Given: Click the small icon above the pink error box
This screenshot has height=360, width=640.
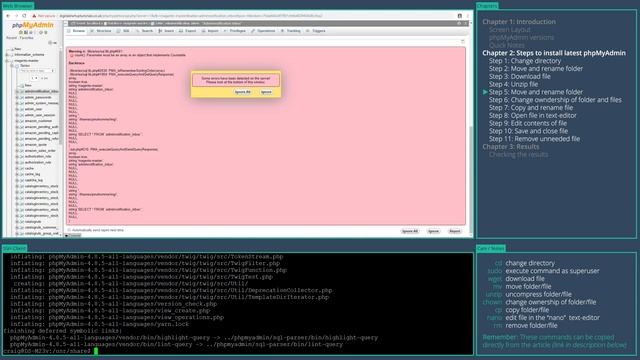Looking at the screenshot, I should tap(463, 41).
